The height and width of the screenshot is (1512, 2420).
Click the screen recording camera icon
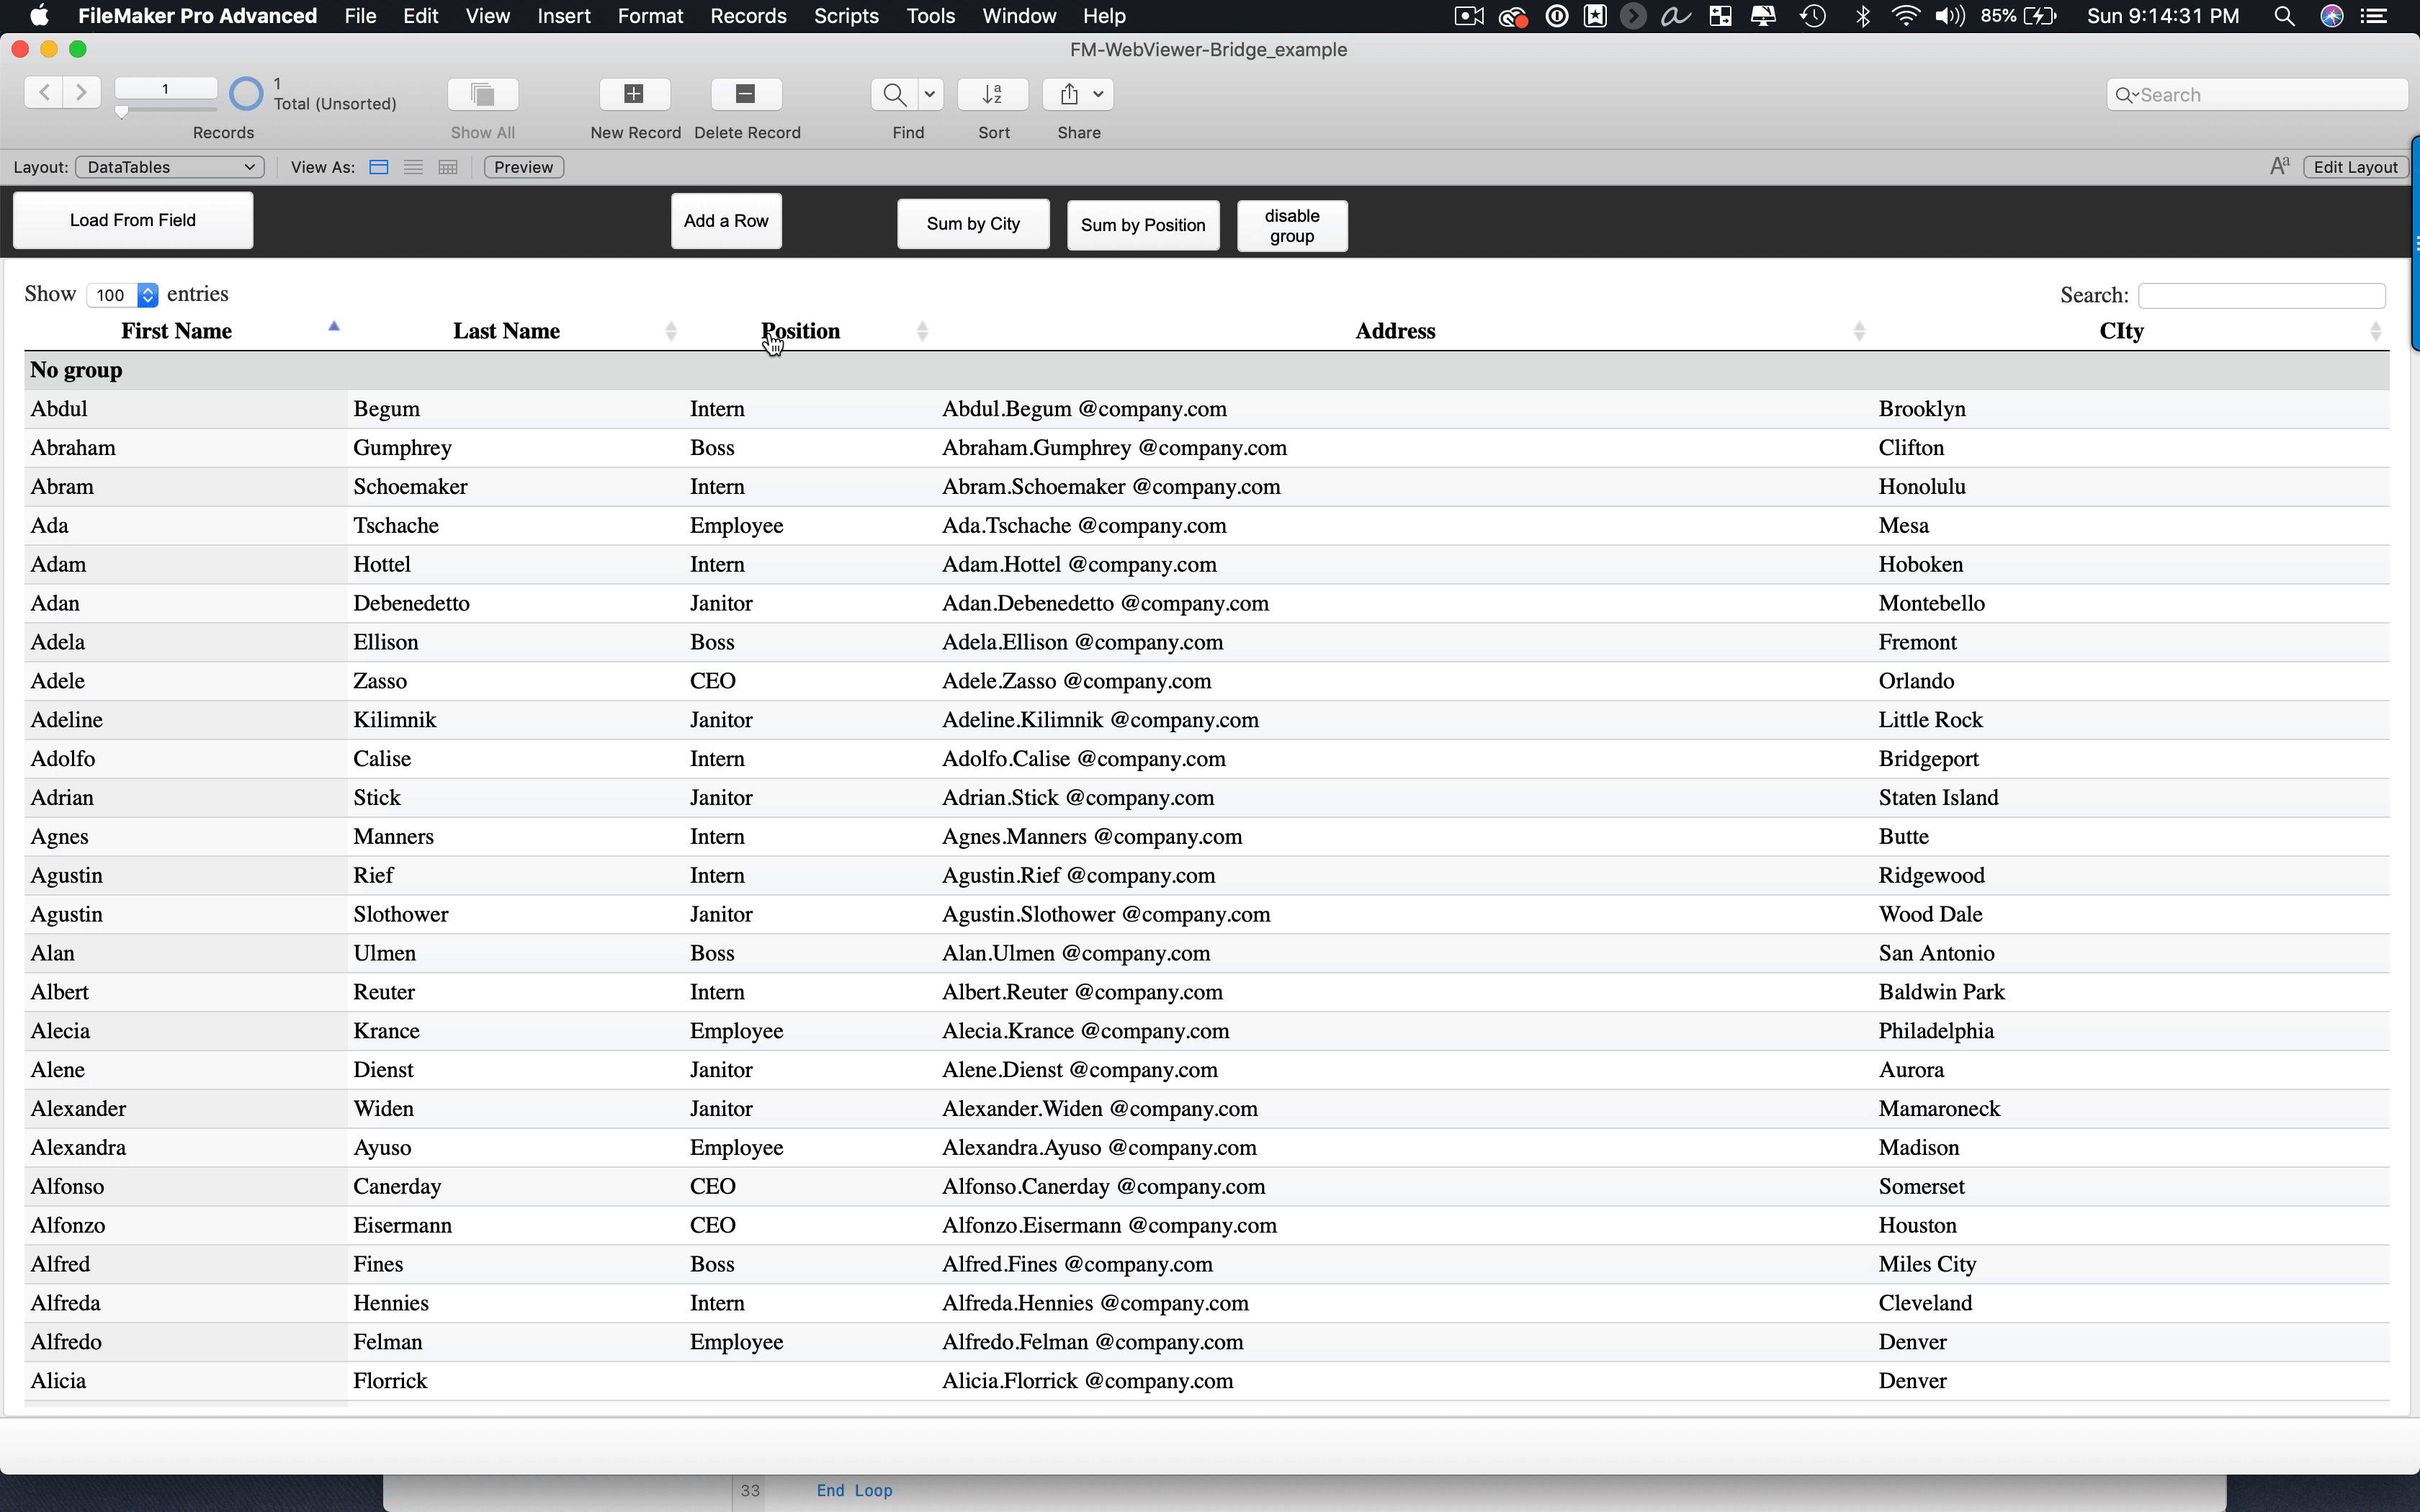coord(1469,16)
